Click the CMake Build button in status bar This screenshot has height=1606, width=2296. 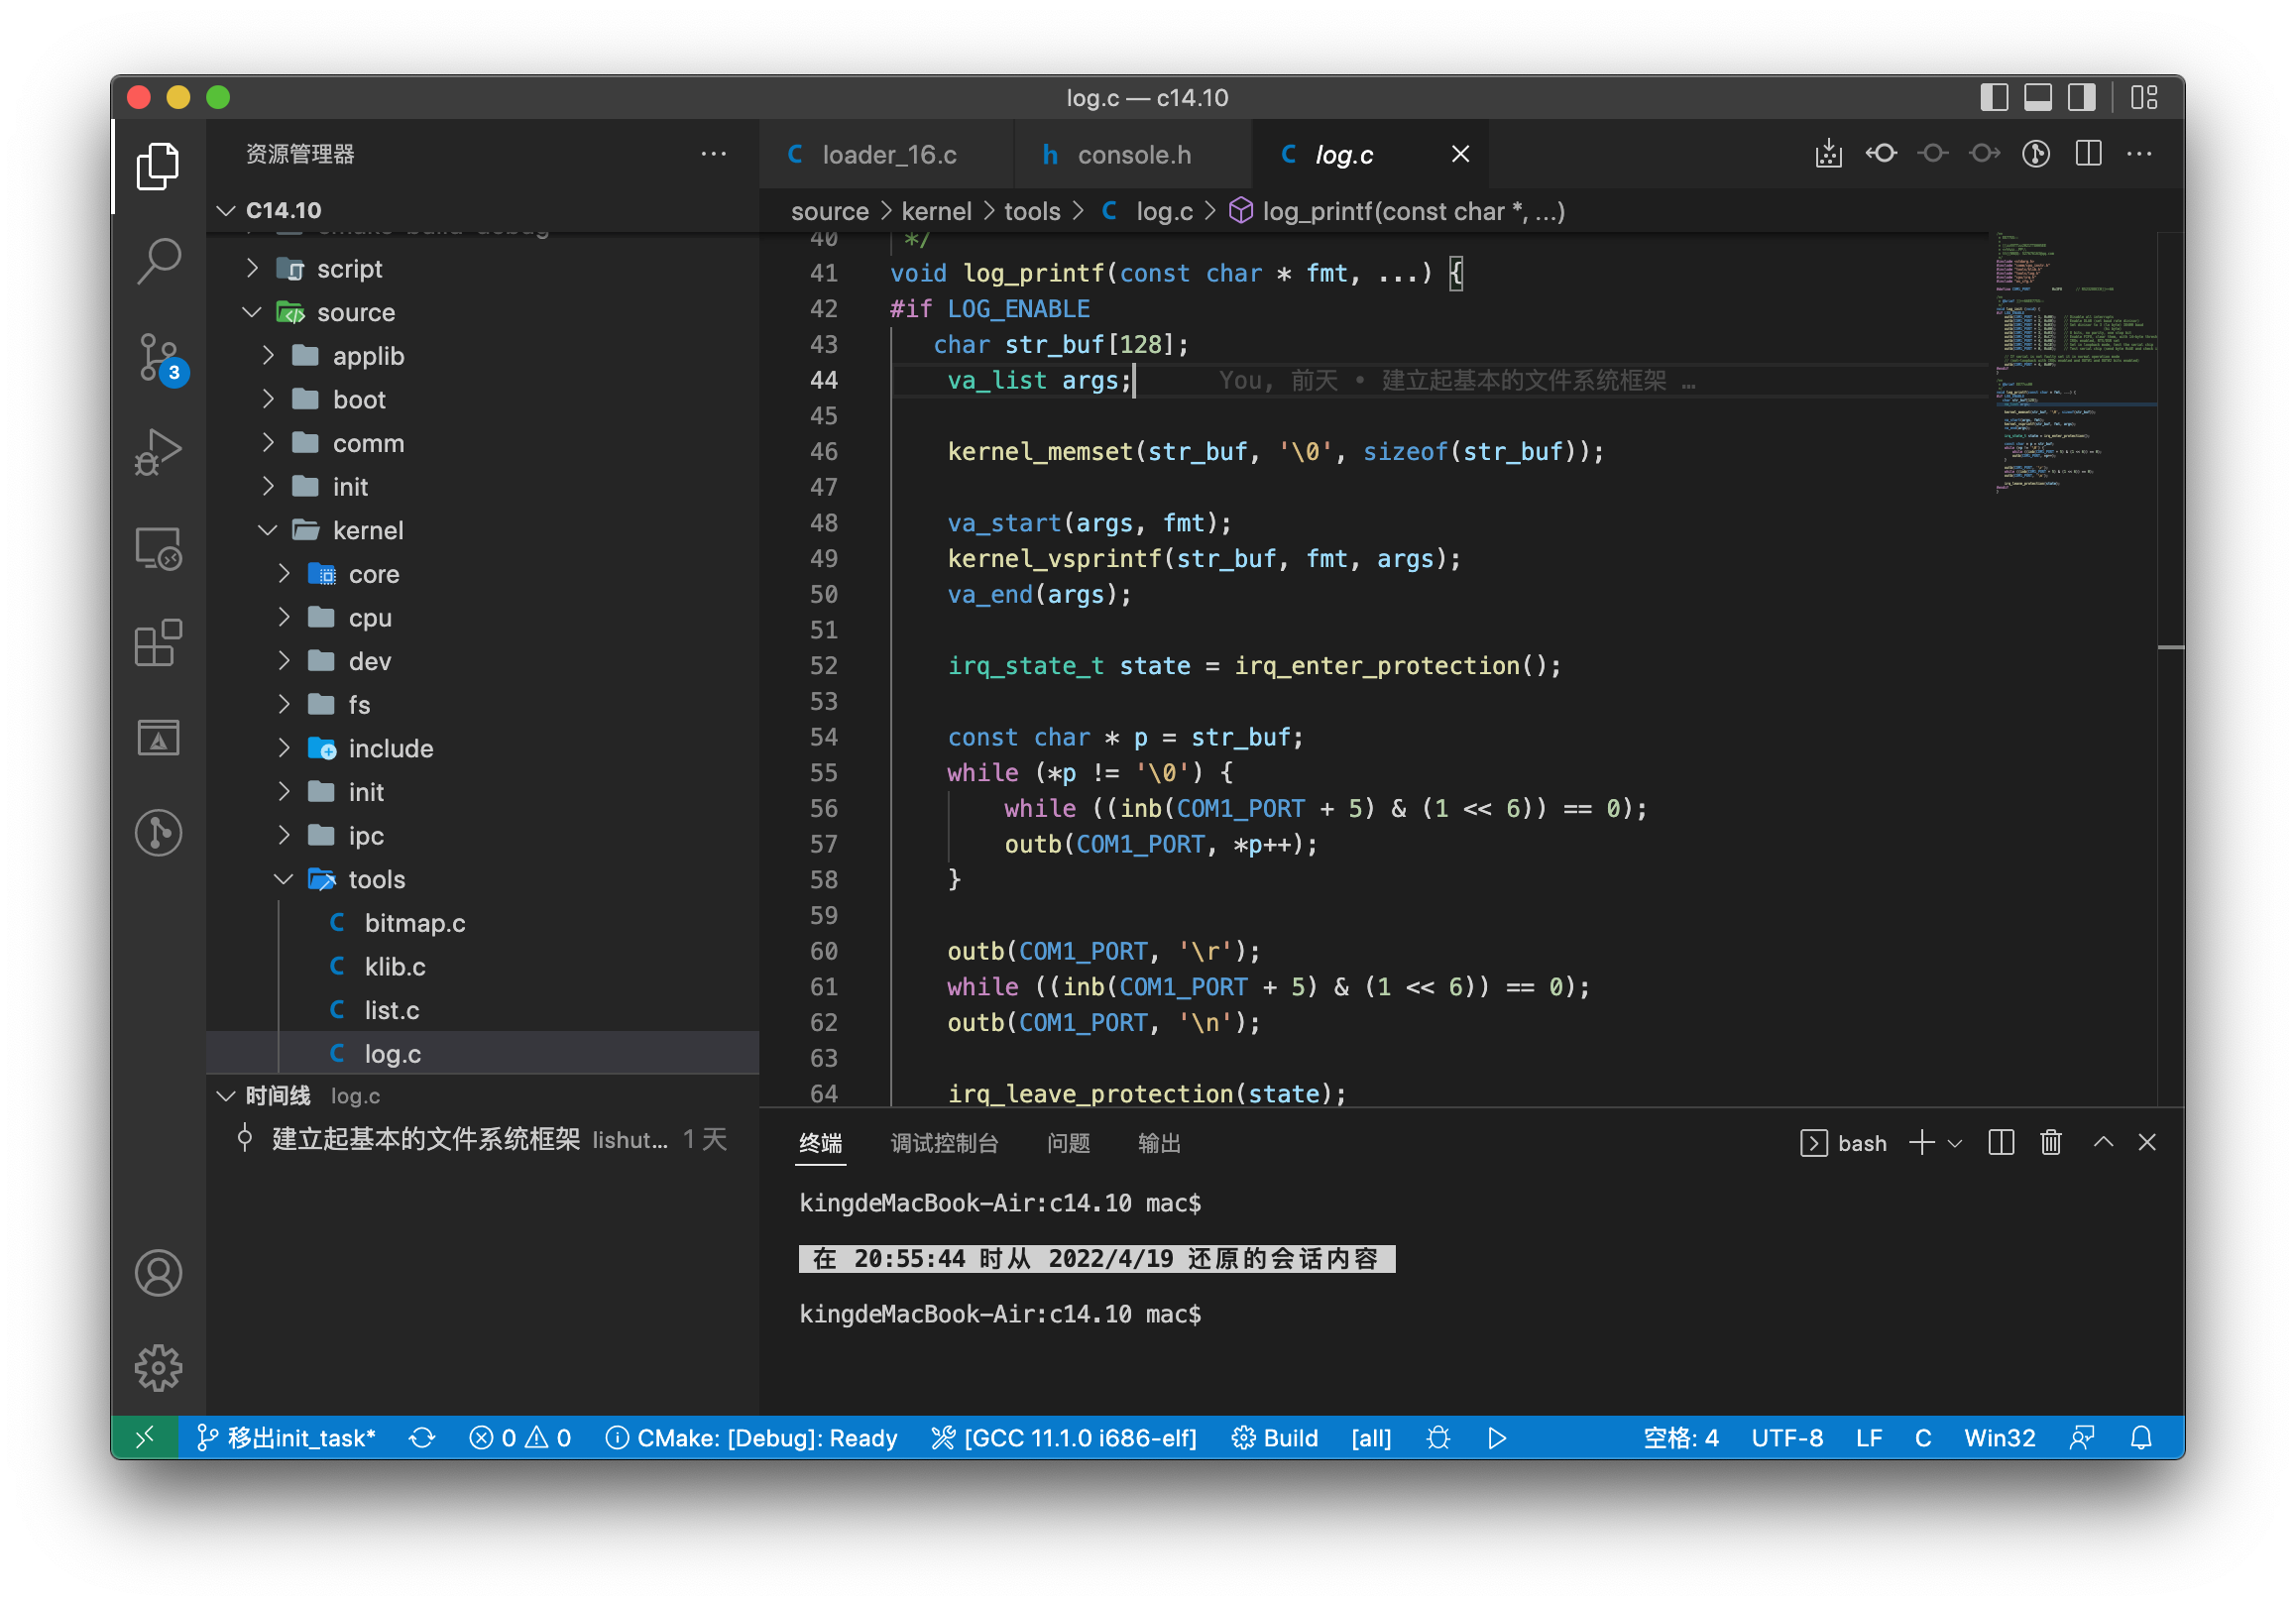(x=1275, y=1438)
